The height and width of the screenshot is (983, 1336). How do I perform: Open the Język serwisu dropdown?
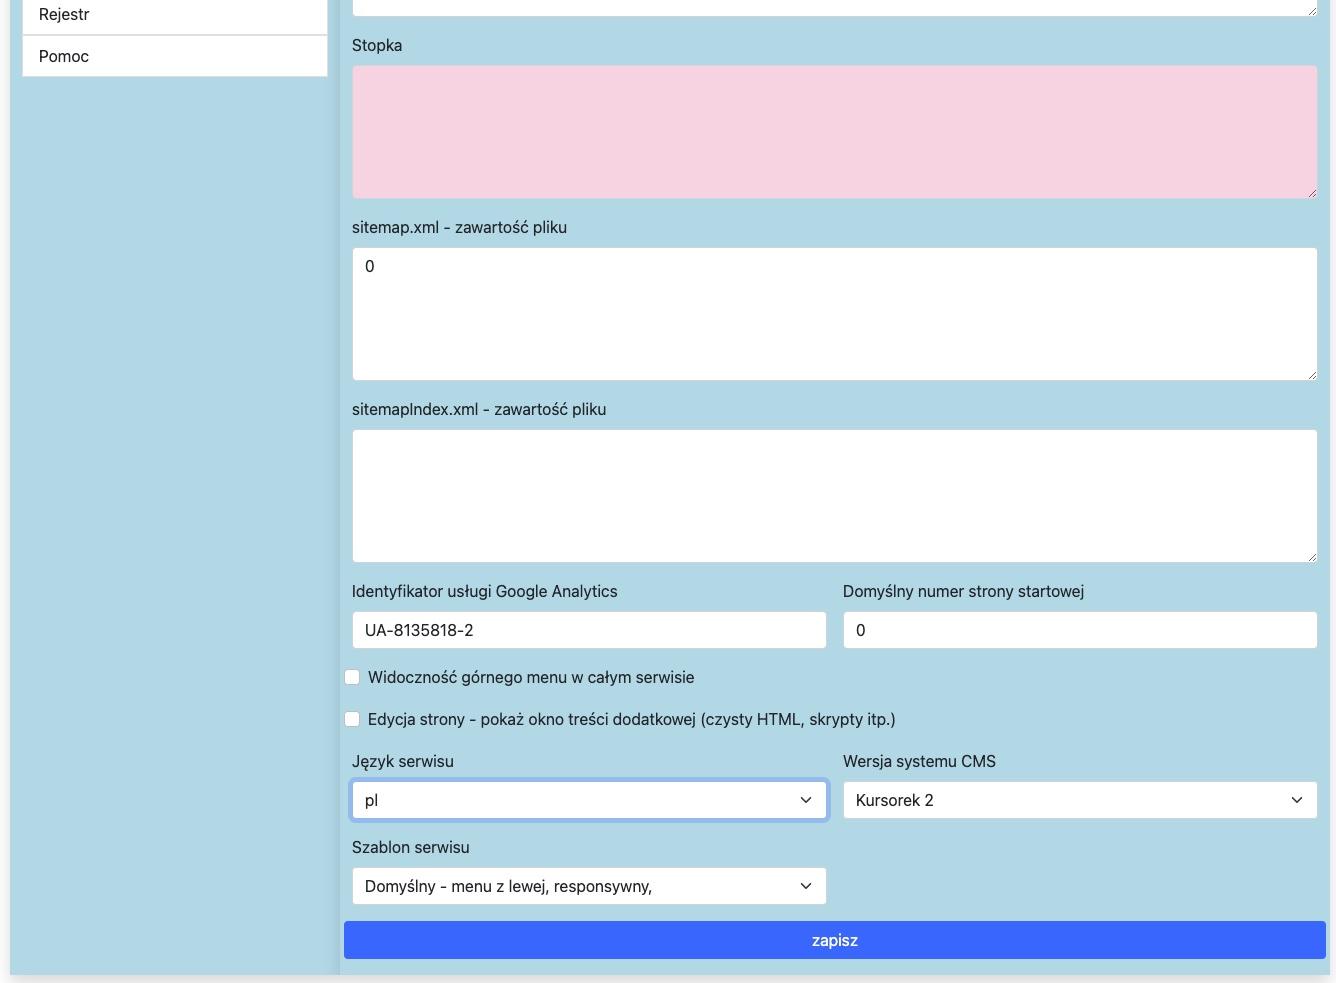tap(588, 800)
